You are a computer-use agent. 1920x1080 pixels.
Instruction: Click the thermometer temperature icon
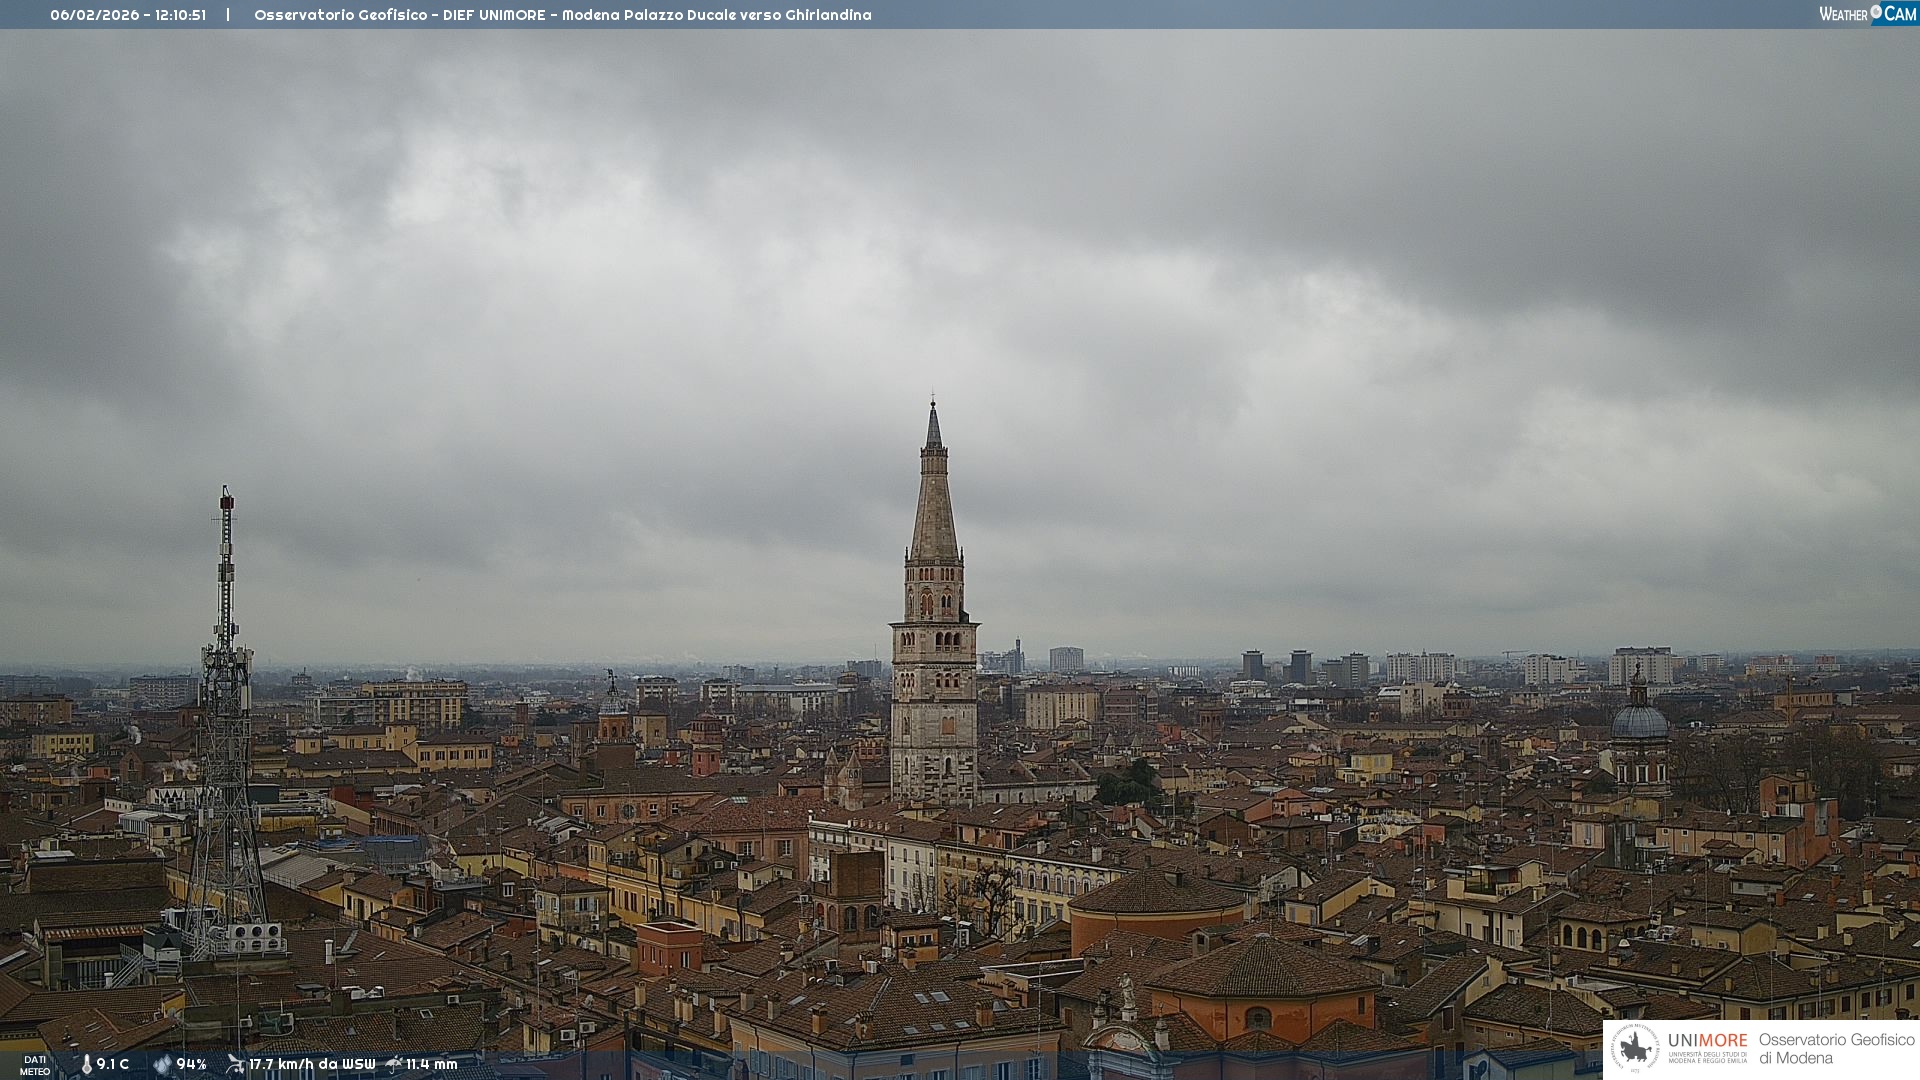click(86, 1065)
